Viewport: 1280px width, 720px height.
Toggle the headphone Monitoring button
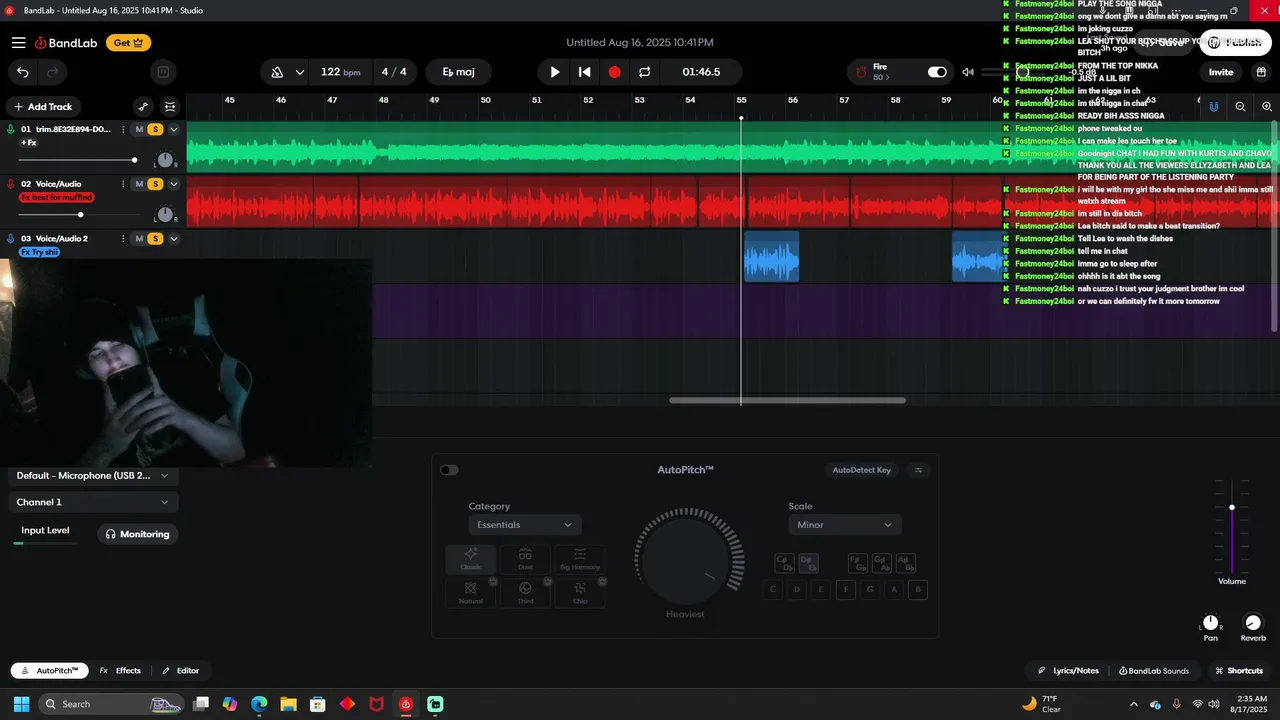pyautogui.click(x=138, y=534)
